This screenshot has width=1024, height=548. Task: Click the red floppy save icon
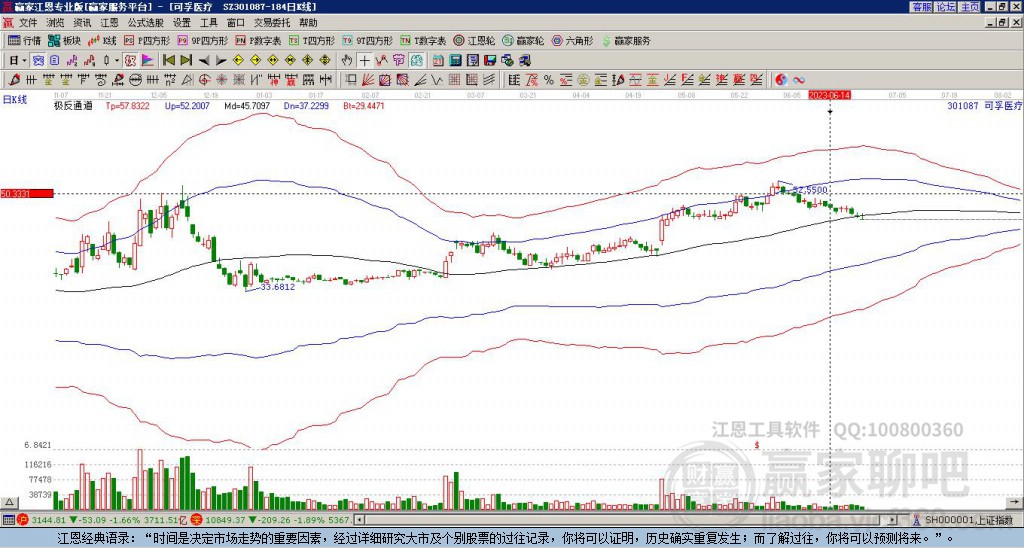point(490,60)
